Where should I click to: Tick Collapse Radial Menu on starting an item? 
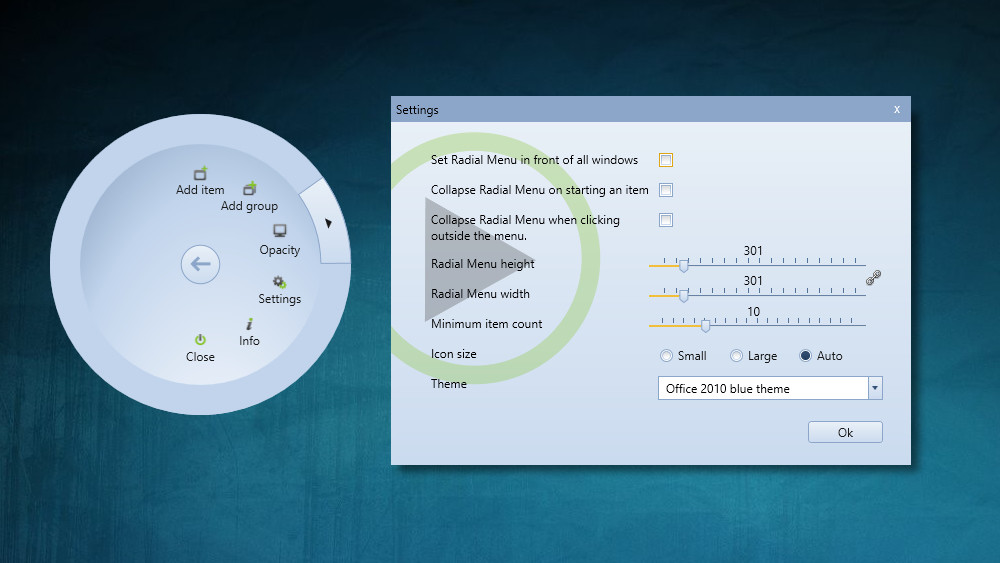(x=666, y=190)
